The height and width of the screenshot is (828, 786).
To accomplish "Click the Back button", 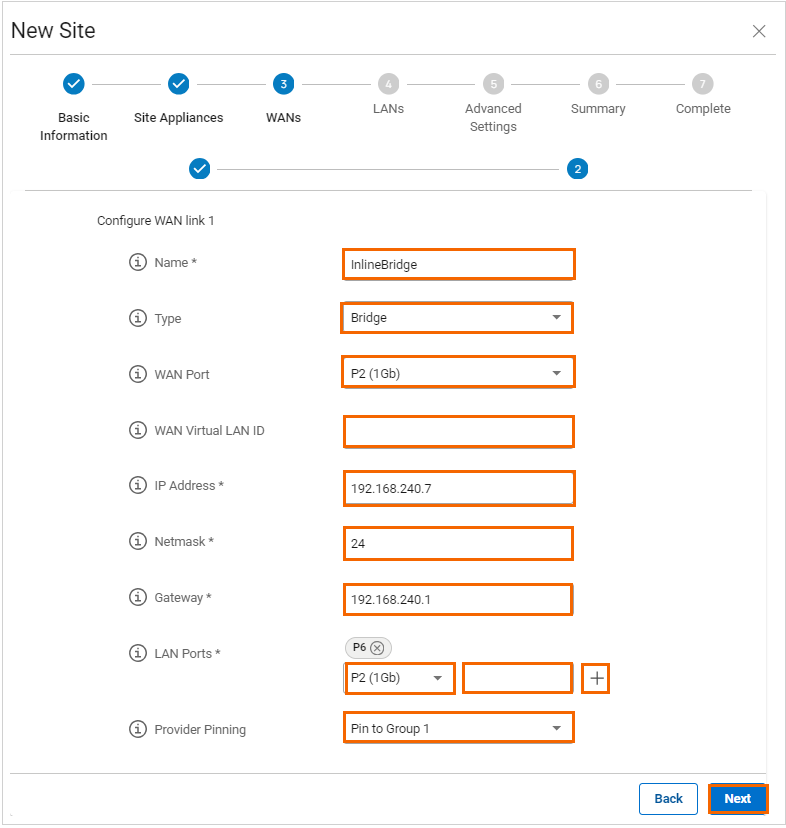I will (x=668, y=798).
